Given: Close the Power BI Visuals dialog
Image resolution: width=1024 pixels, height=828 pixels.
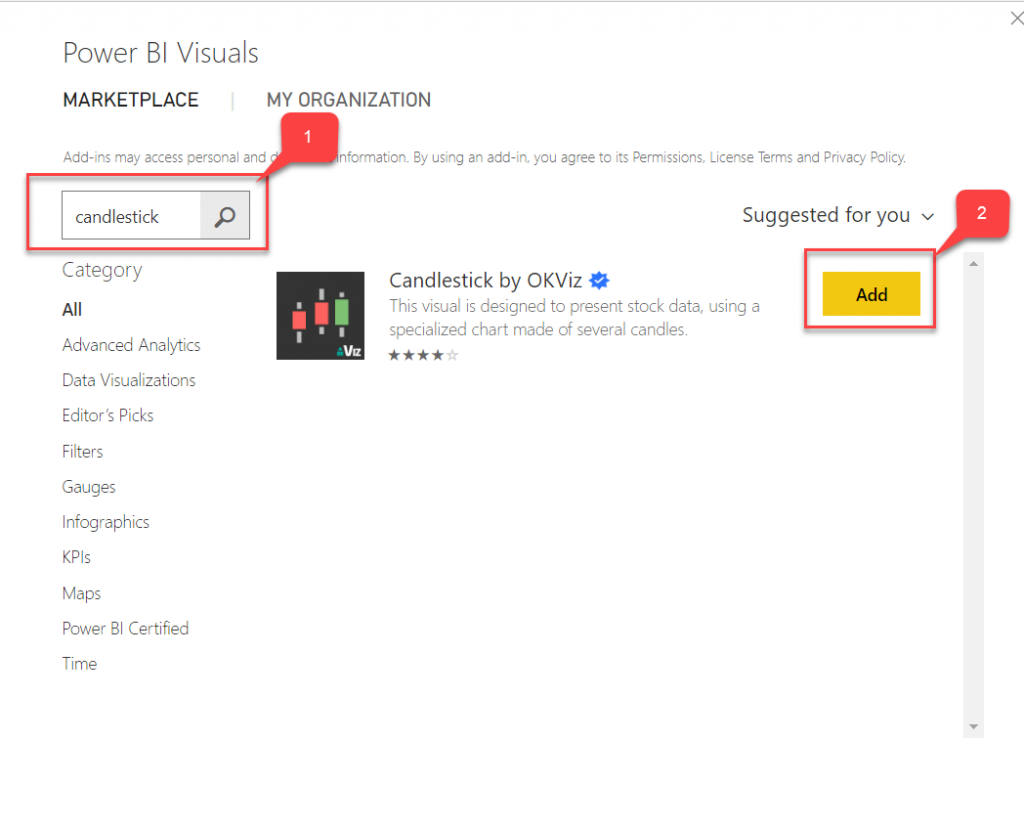Looking at the screenshot, I should pos(1016,18).
